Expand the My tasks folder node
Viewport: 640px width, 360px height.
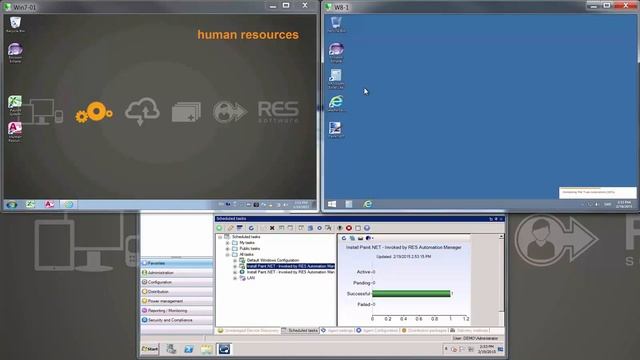point(227,243)
